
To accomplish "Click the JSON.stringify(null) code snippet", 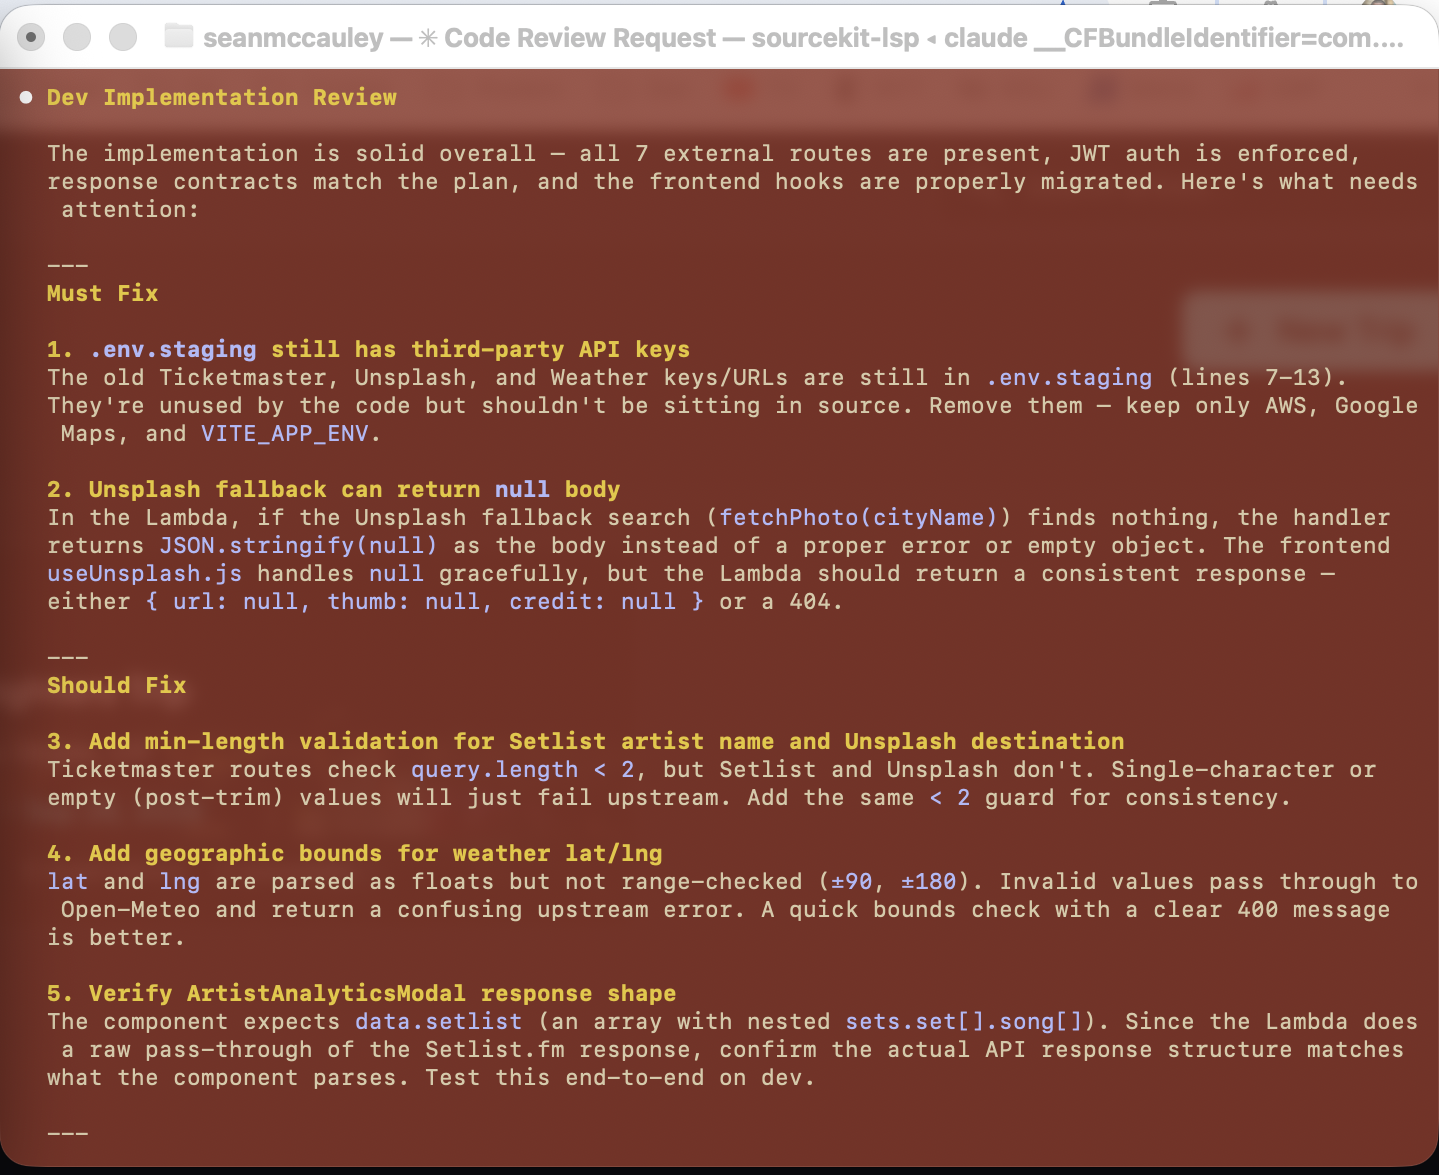I will coord(297,545).
